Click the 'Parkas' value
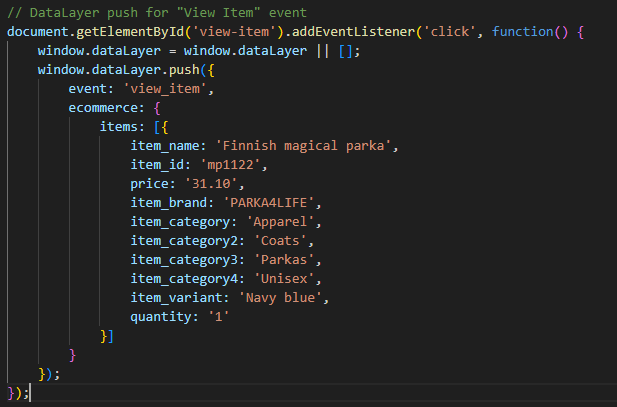Screen dimensions: 617x407 point(284,259)
